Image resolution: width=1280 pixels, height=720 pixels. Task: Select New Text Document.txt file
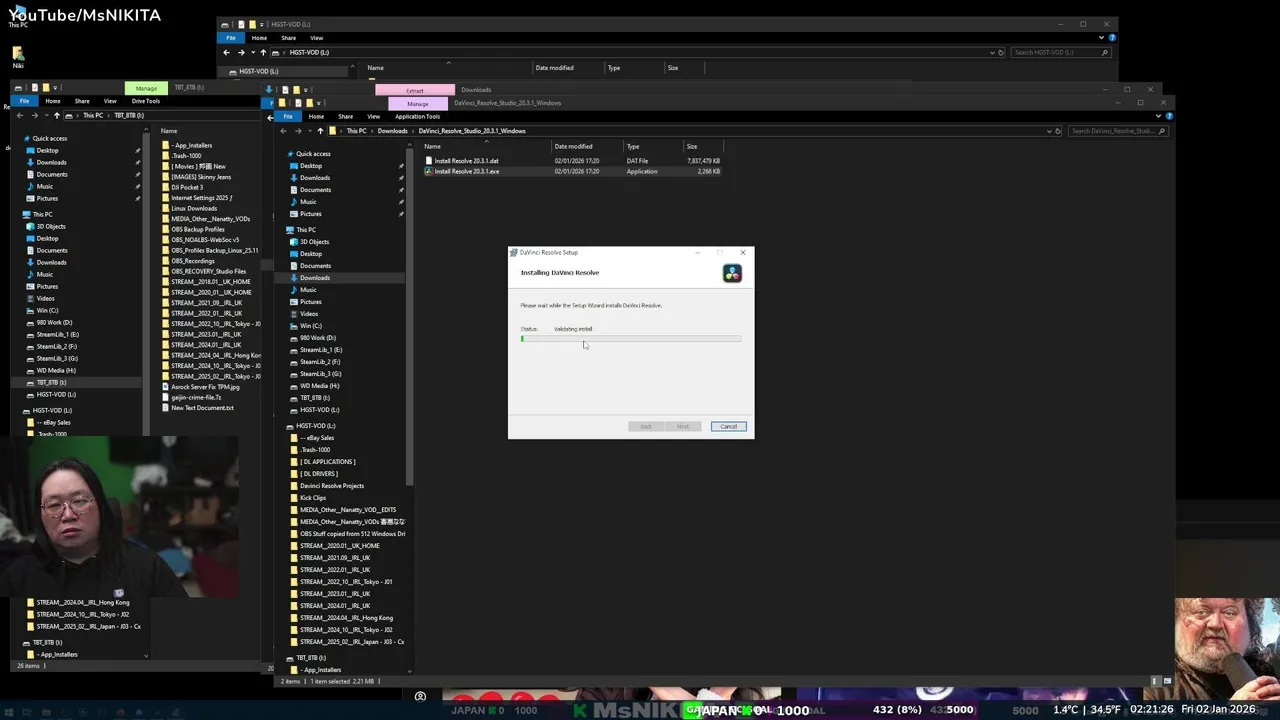pyautogui.click(x=202, y=408)
